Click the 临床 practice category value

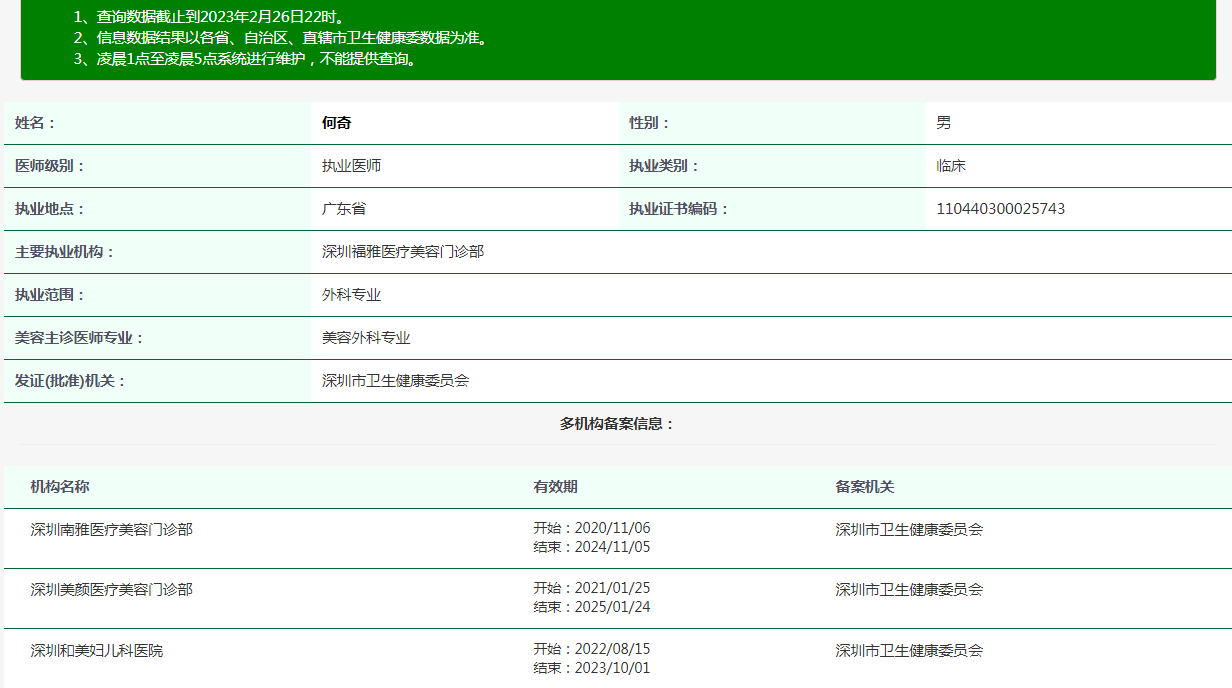951,166
